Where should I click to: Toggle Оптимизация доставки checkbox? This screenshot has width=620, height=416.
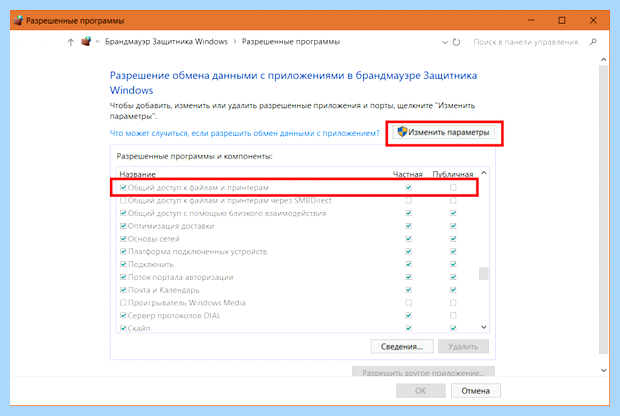click(x=123, y=226)
